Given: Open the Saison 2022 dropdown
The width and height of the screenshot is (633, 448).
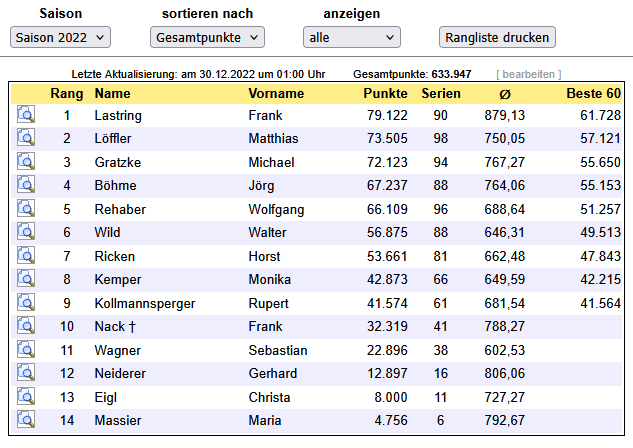Looking at the screenshot, I should (61, 37).
